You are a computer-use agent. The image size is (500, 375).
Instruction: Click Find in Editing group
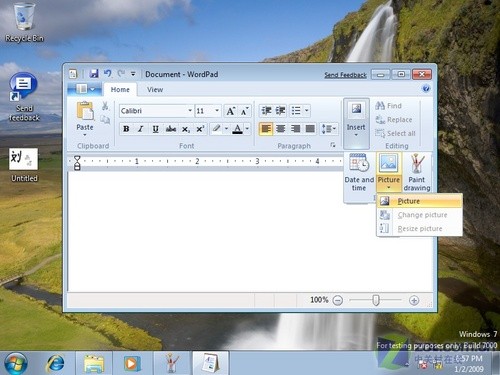click(389, 106)
